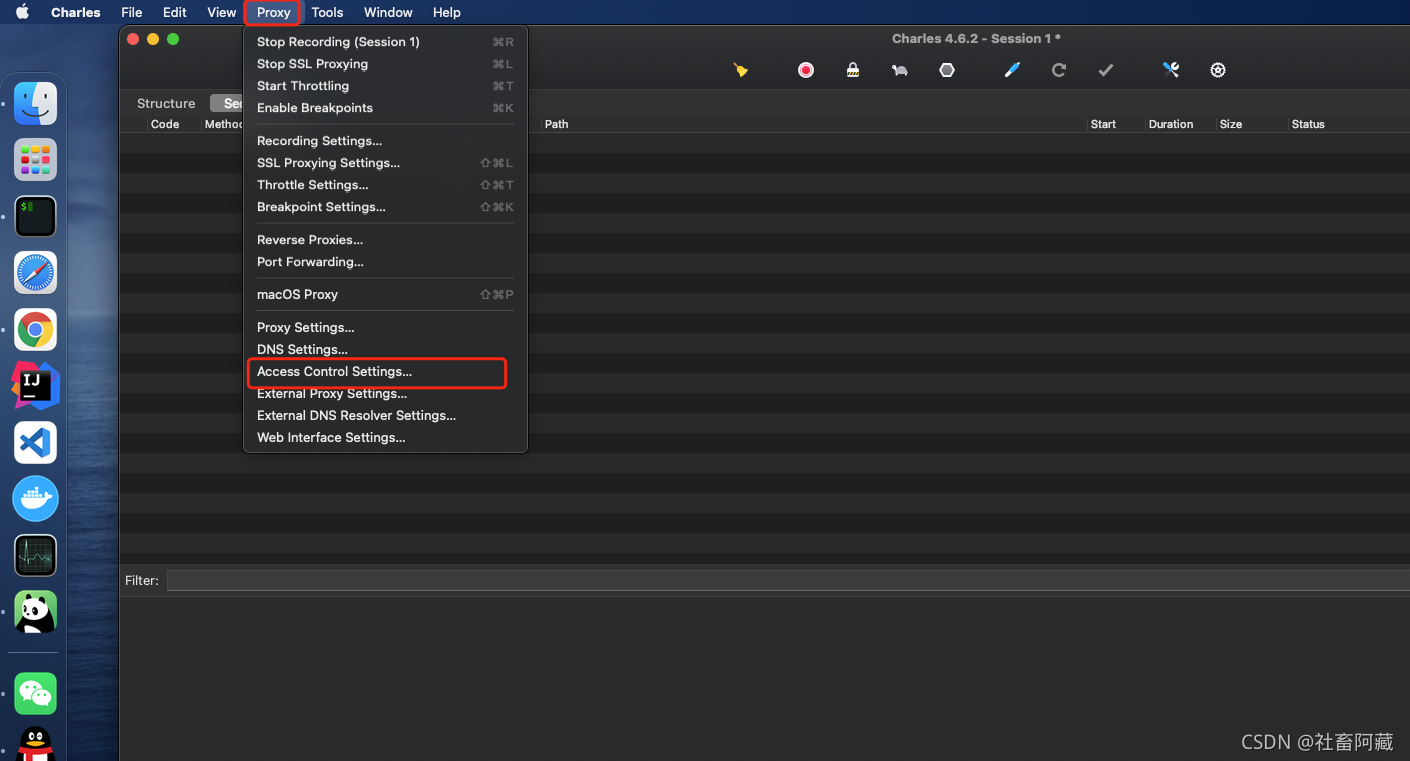Open the Window menu
1410x761 pixels.
pos(388,12)
